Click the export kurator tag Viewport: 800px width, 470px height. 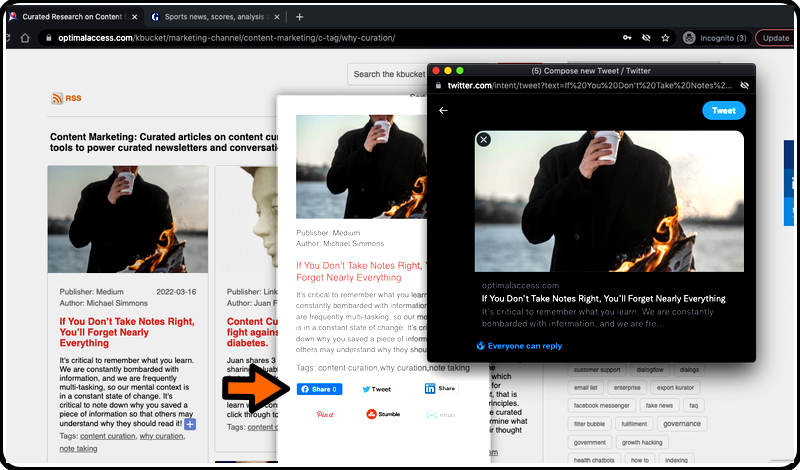click(675, 387)
